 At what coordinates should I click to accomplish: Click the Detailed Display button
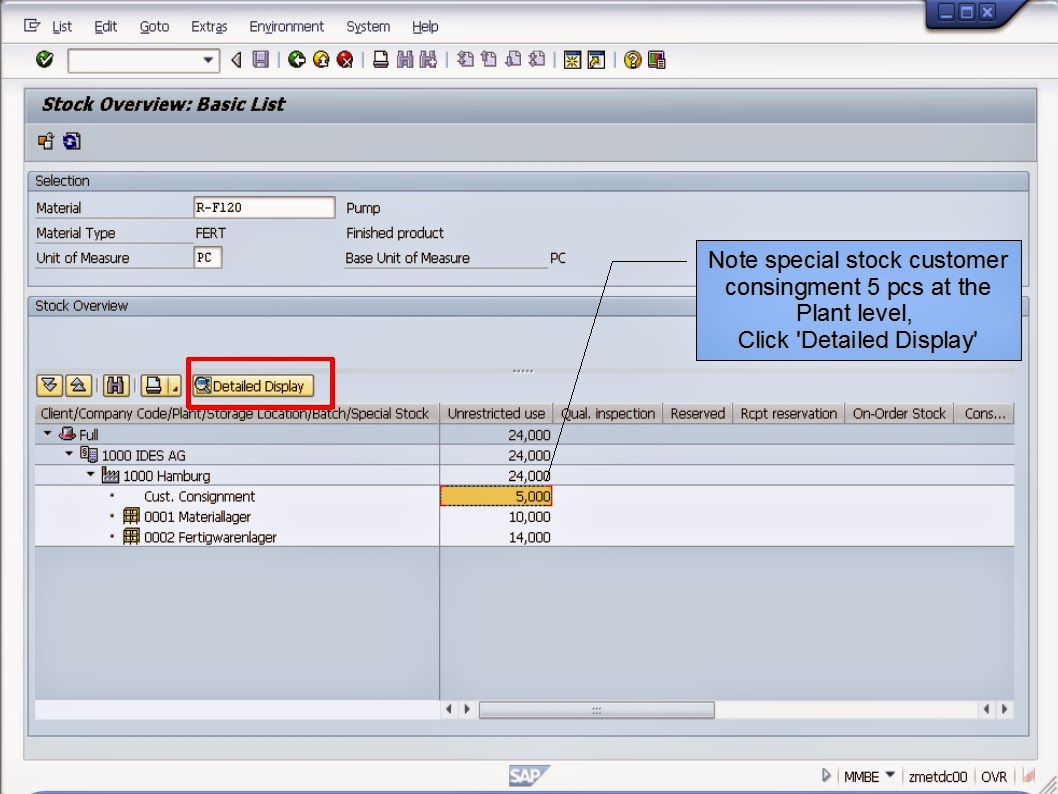tap(253, 386)
